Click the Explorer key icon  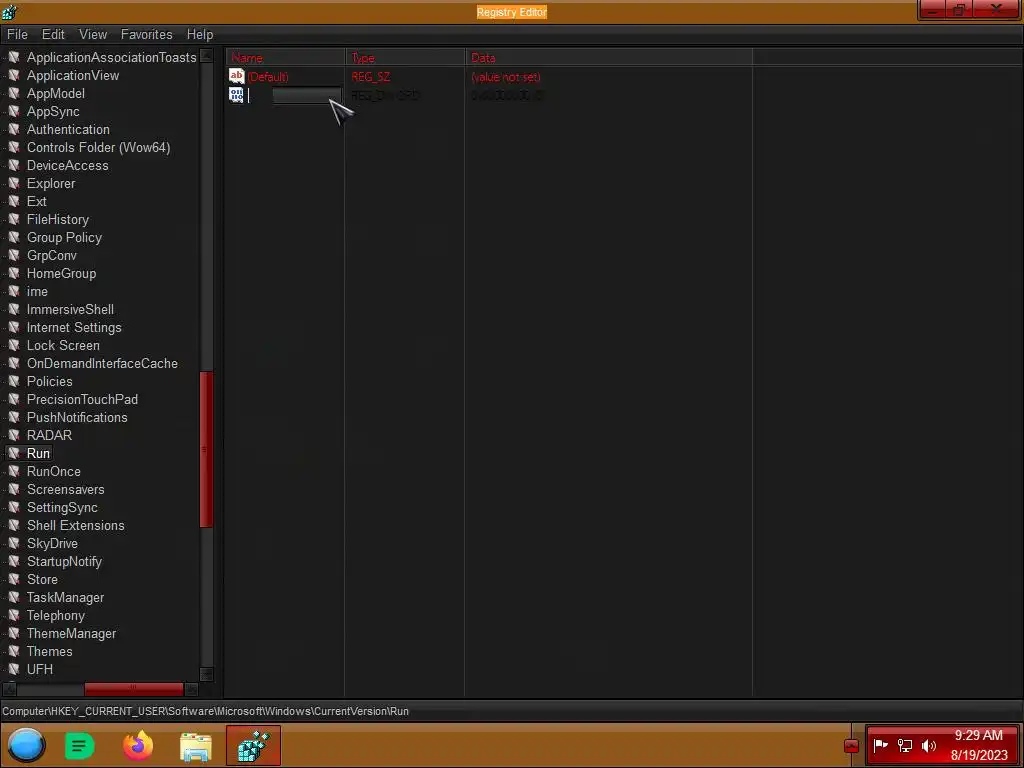coord(14,184)
